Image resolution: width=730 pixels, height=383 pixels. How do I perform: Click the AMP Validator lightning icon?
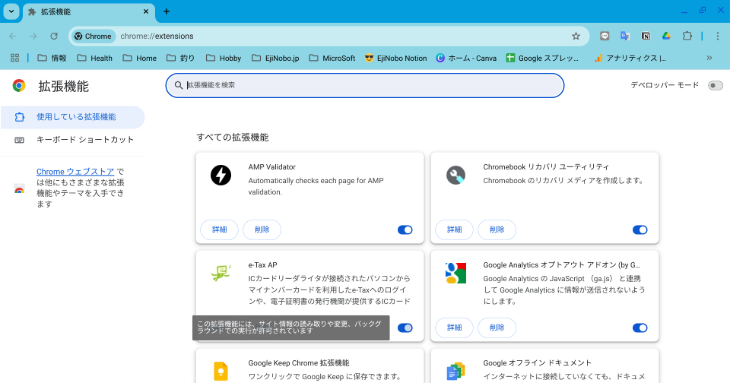[x=221, y=175]
